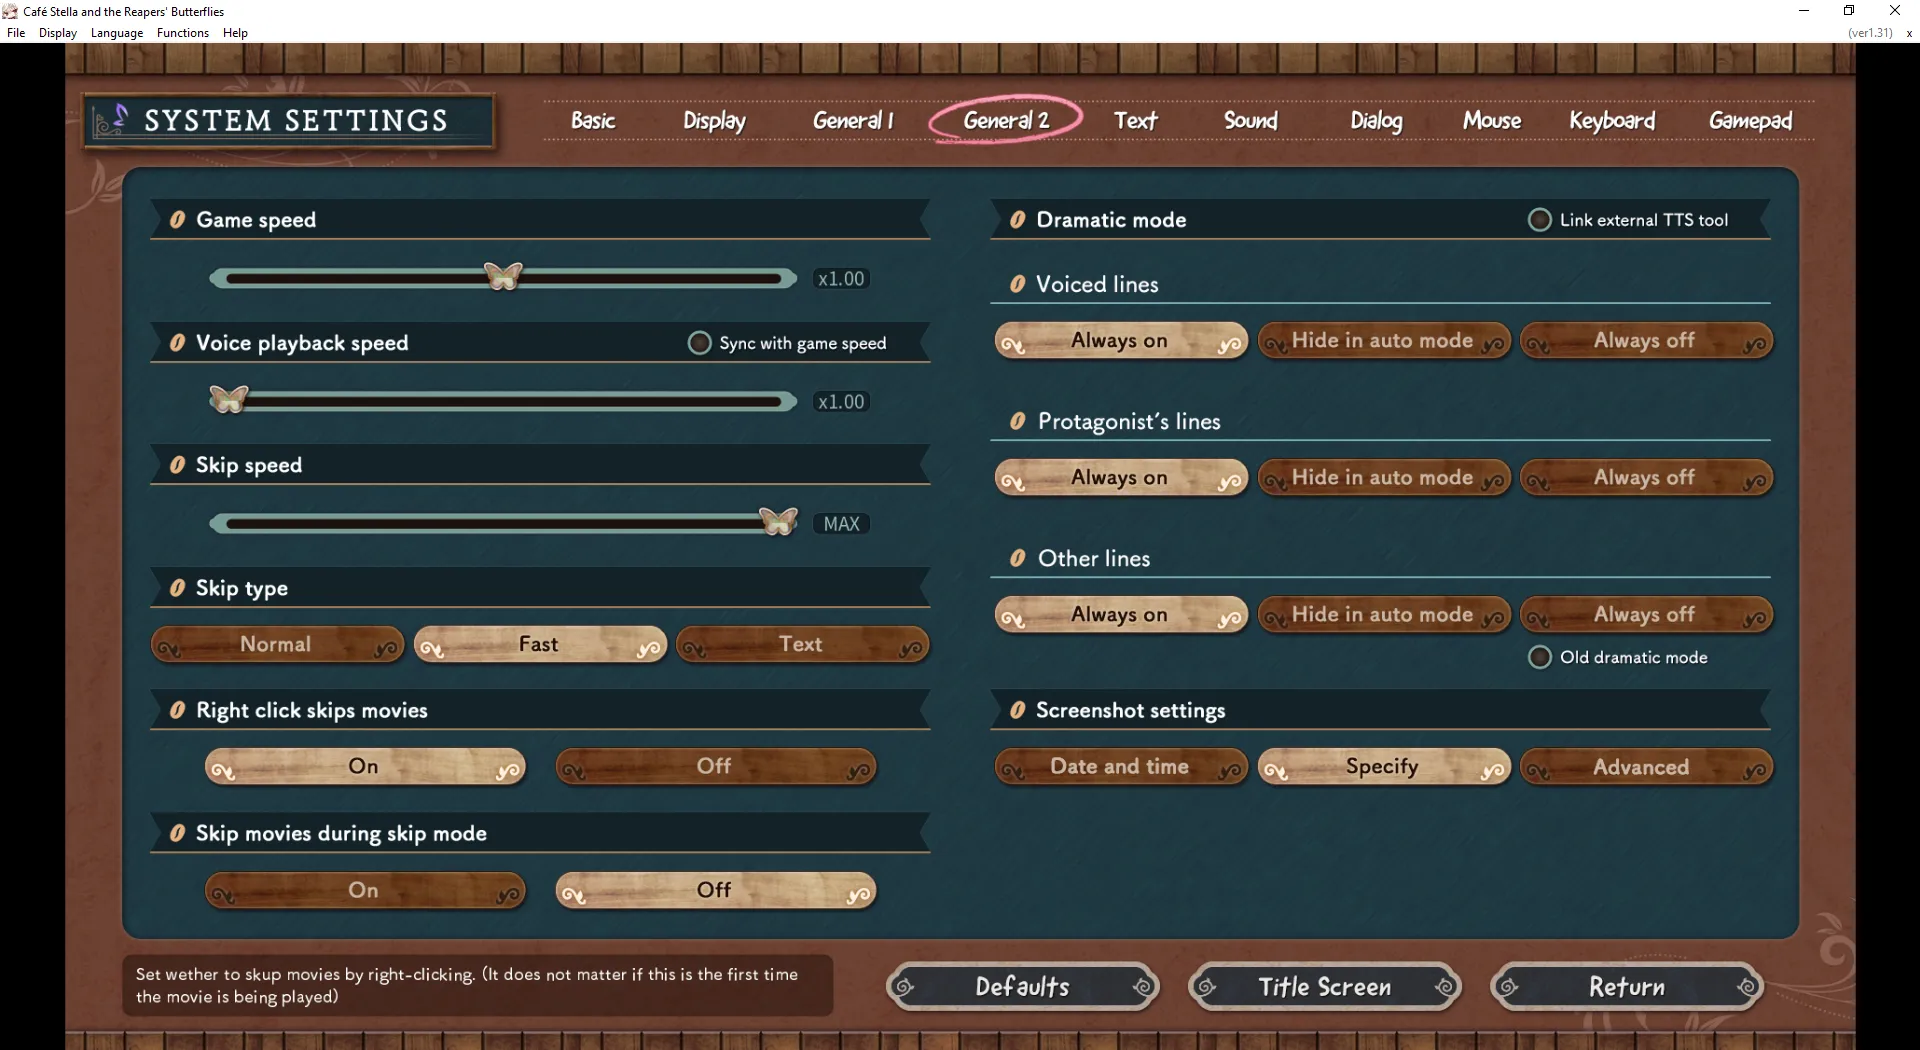The image size is (1920, 1050).
Task: Set Voiced lines to Always on
Action: tap(1121, 341)
